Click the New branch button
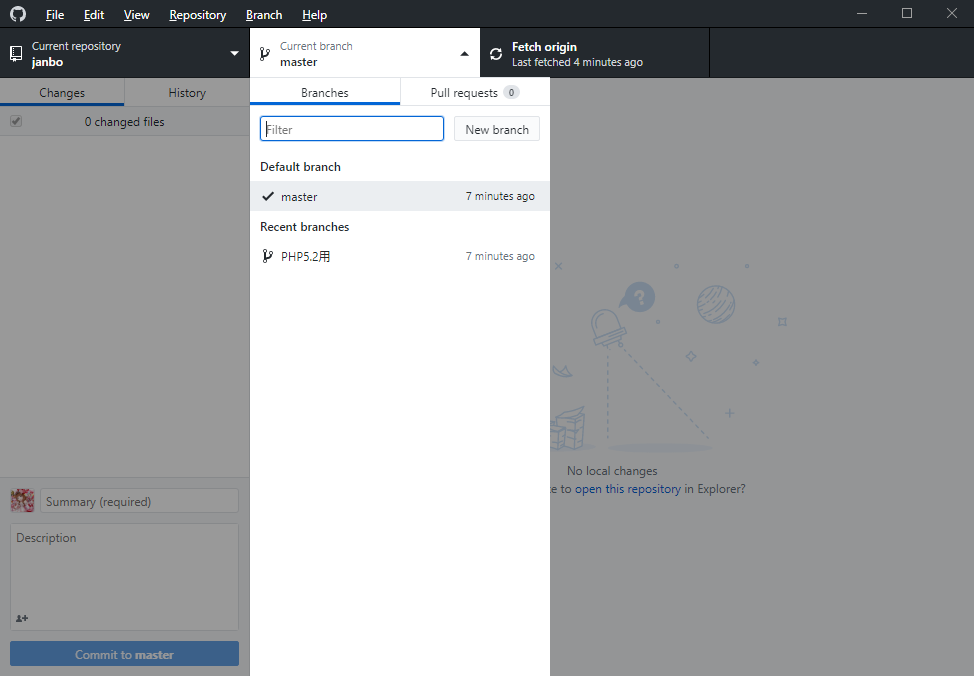This screenshot has width=974, height=676. (x=496, y=128)
